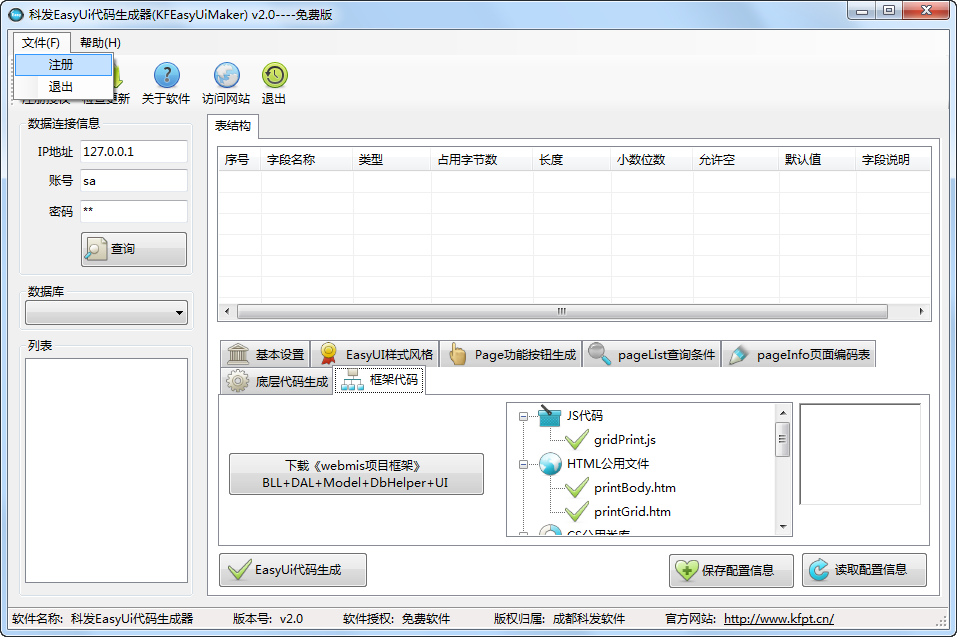The width and height of the screenshot is (957, 637).
Task: Click the gear icon on 底层代码生成 tab
Action: point(237,381)
